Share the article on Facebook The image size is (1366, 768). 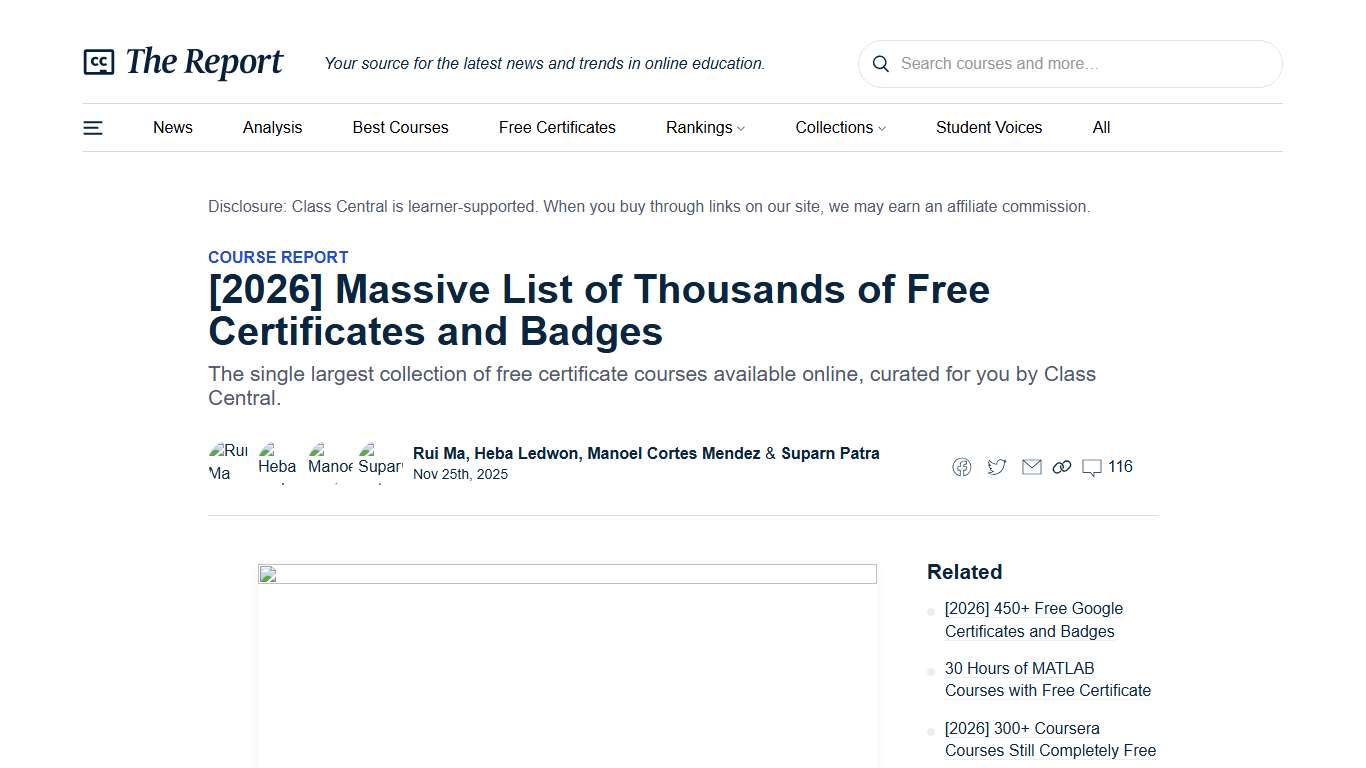coord(961,466)
